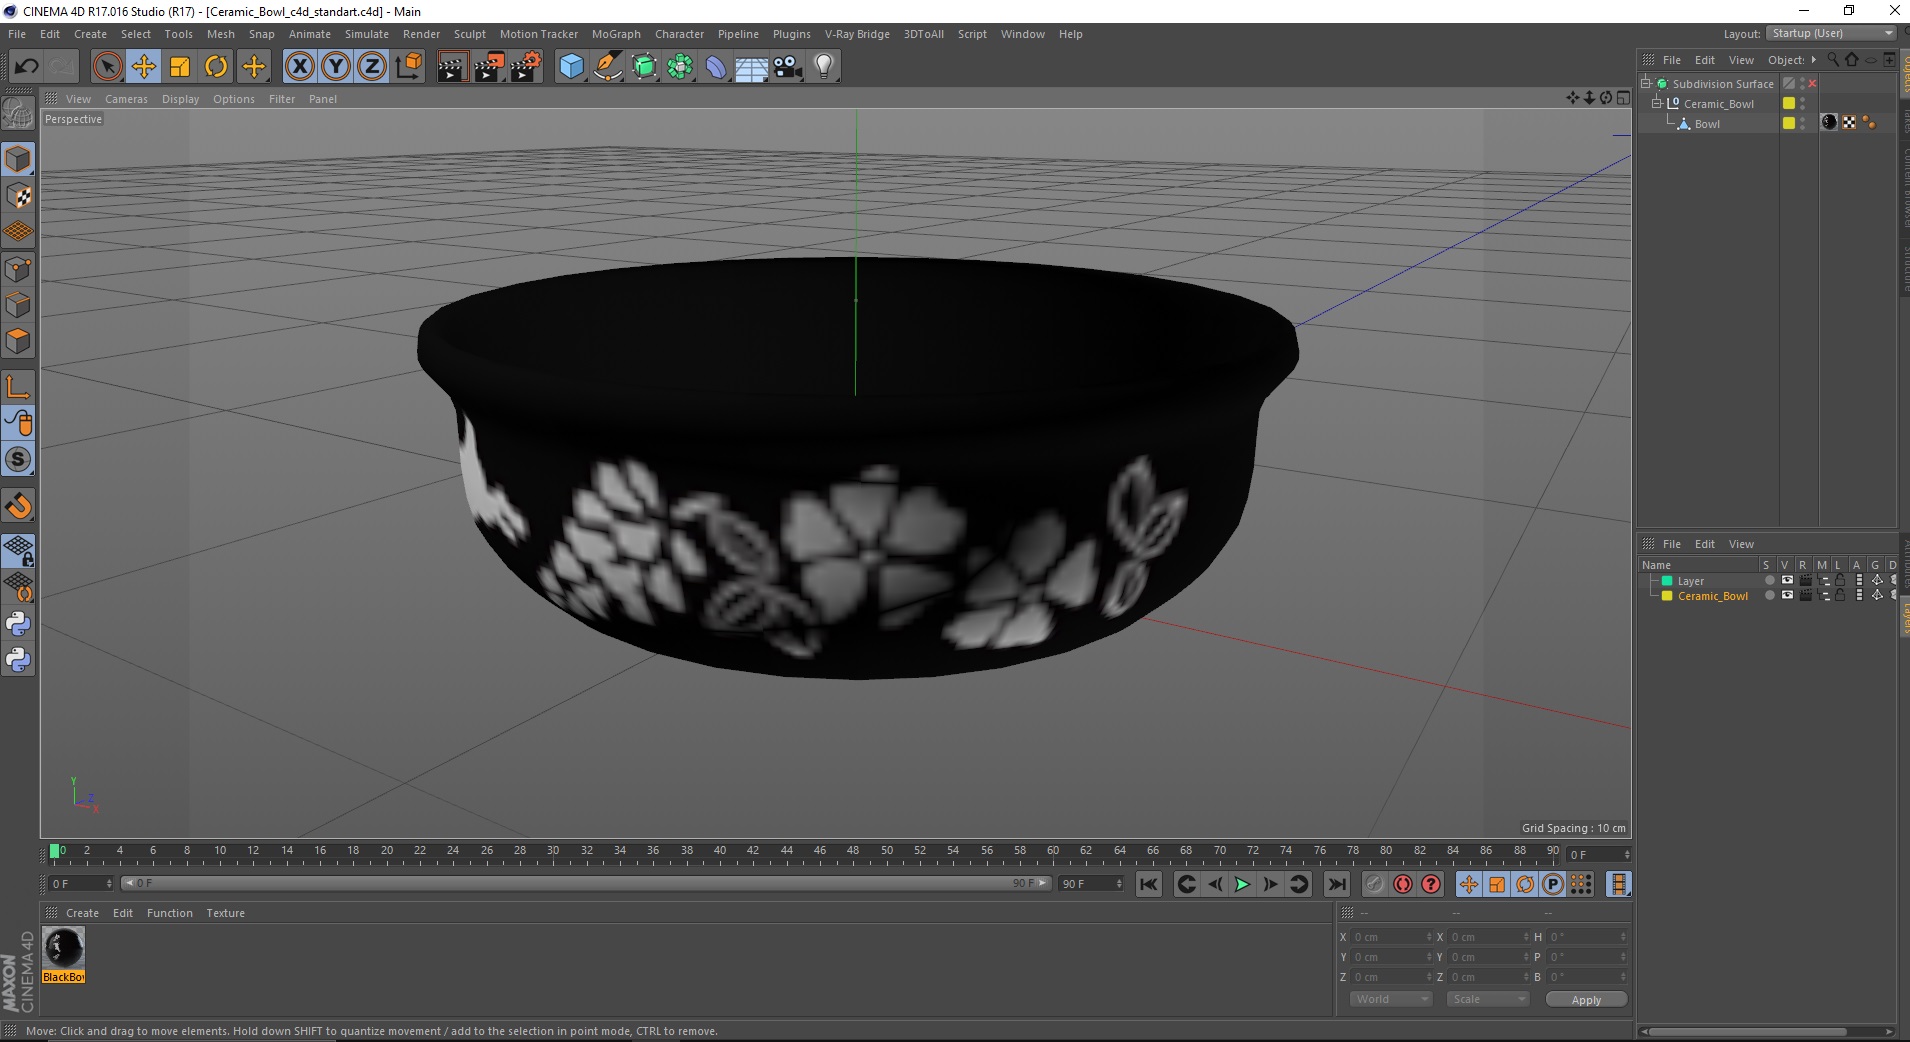Open the World coordinate dropdown

pos(1391,999)
